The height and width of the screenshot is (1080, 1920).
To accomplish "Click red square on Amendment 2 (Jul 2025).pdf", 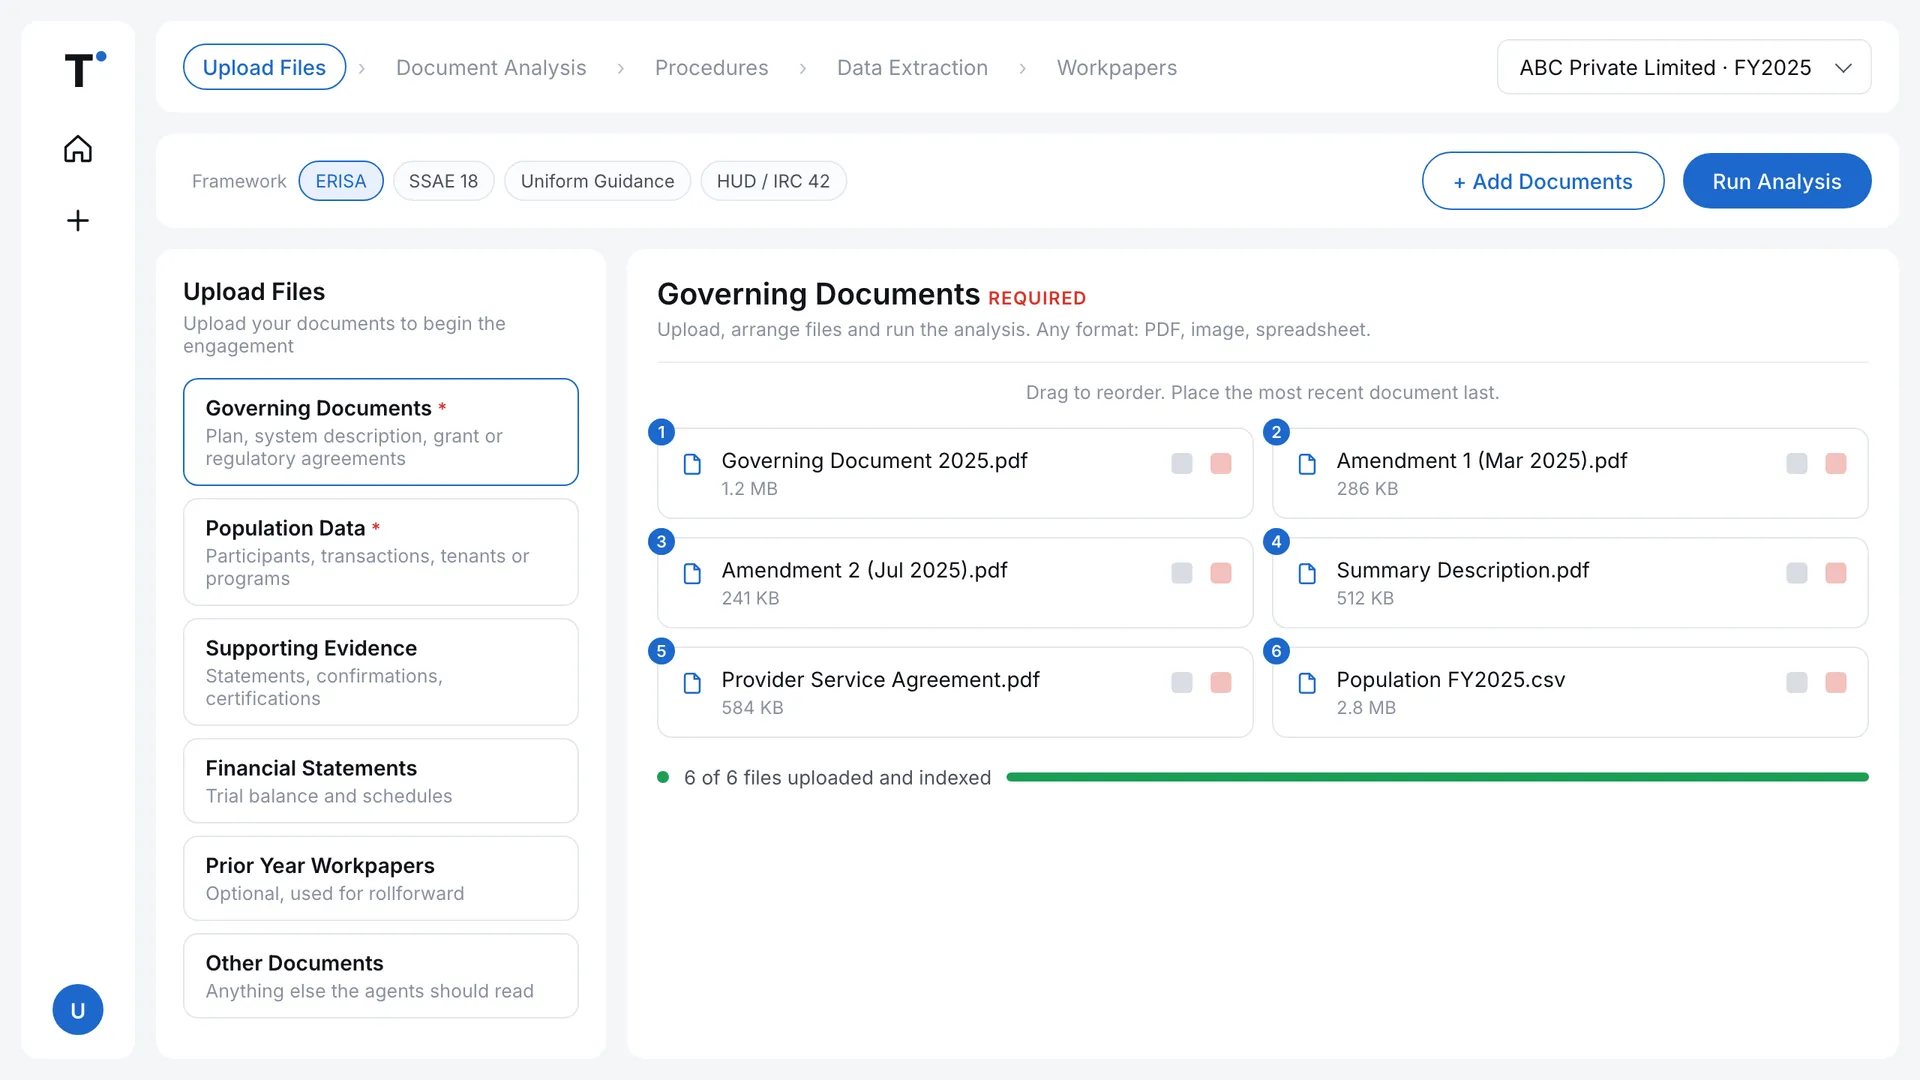I will (1221, 573).
